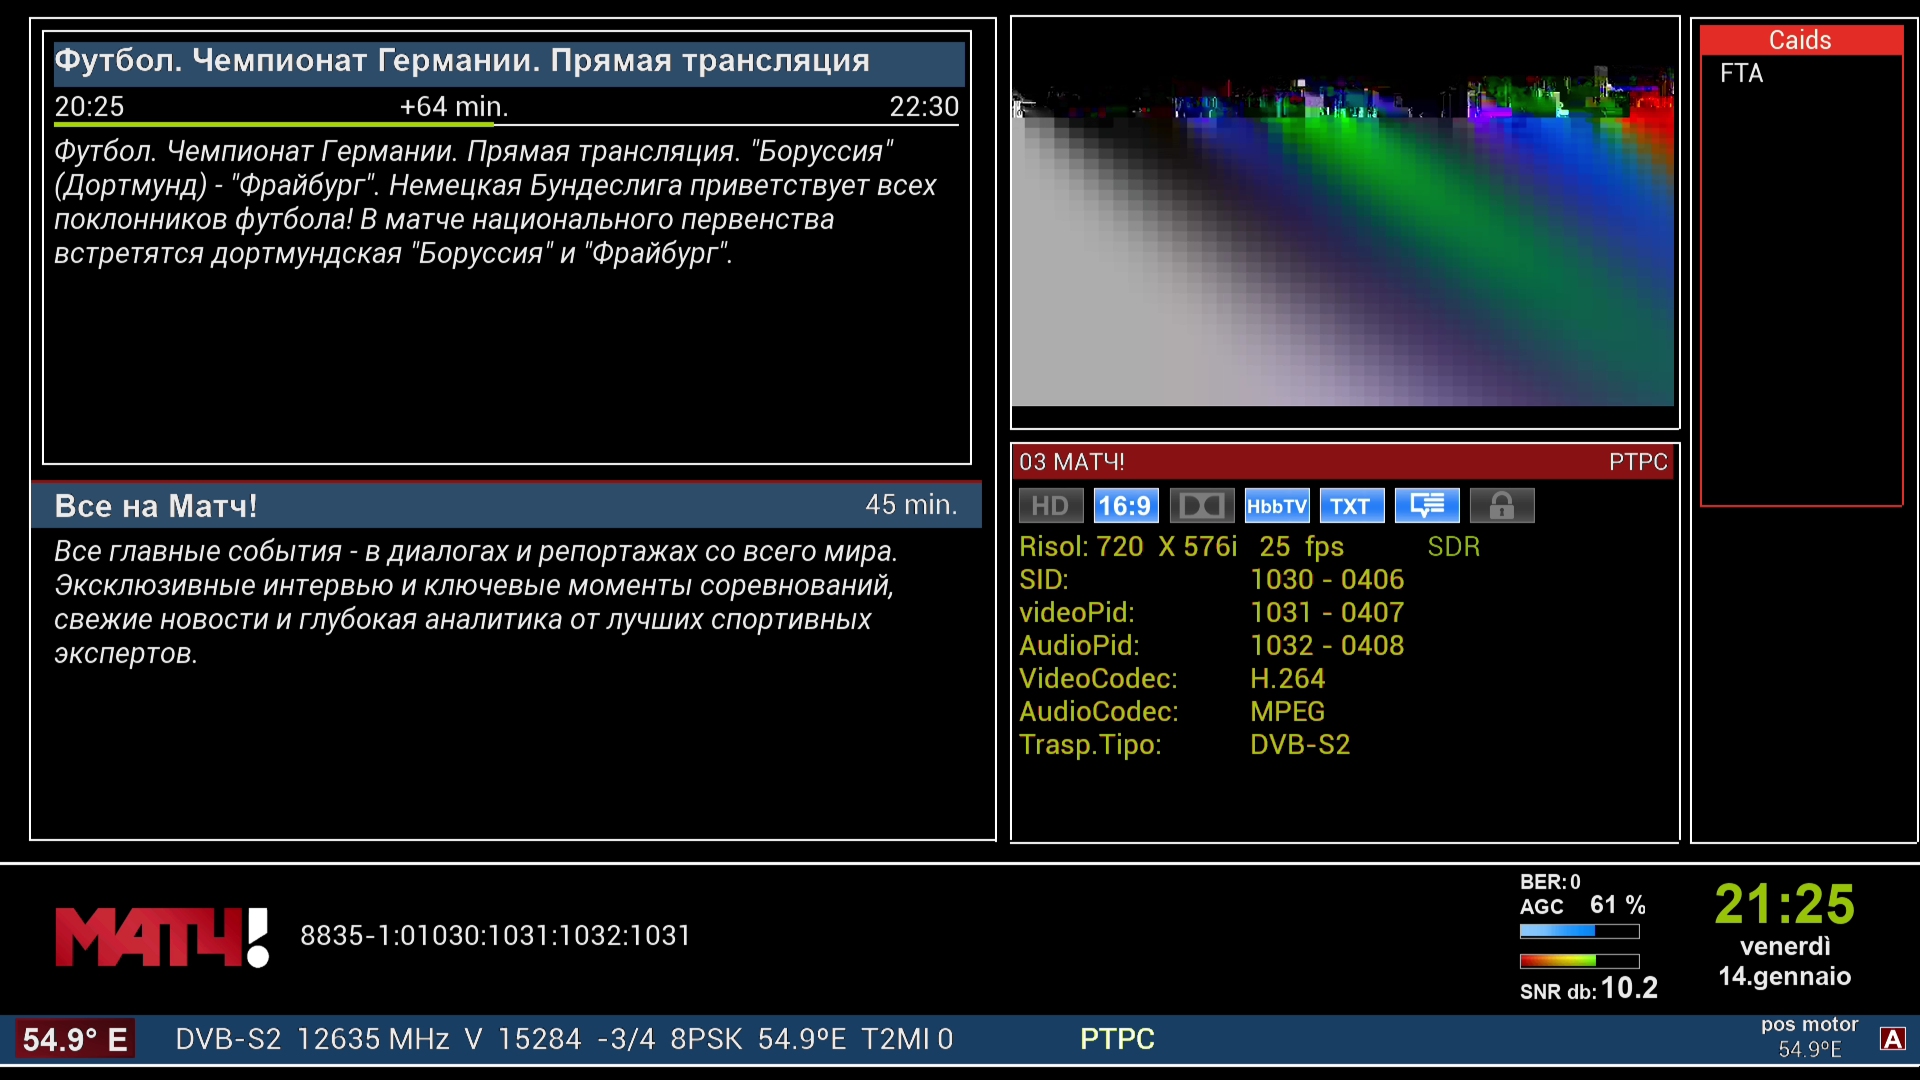Screen dimensions: 1920x1080
Task: Click the resolution value 720 X 576i
Action: pos(1167,547)
